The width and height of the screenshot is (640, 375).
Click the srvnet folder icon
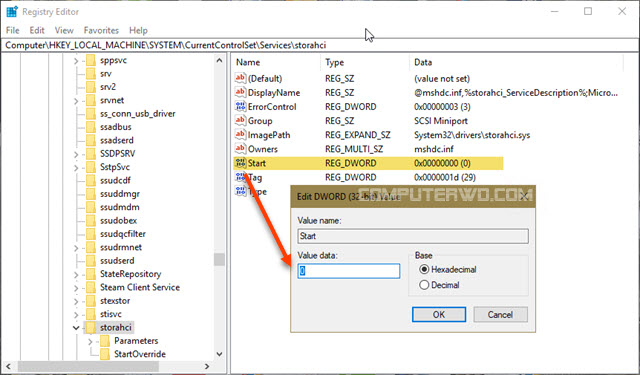point(91,100)
